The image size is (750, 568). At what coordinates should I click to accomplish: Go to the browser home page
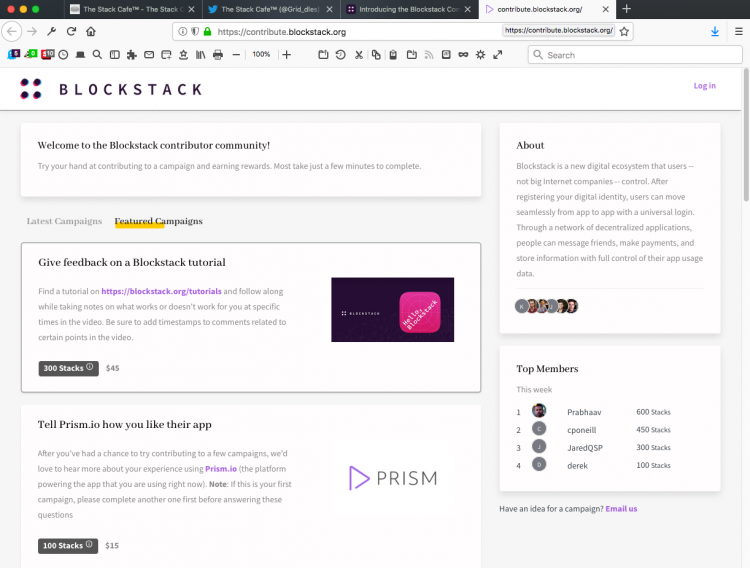click(x=91, y=32)
